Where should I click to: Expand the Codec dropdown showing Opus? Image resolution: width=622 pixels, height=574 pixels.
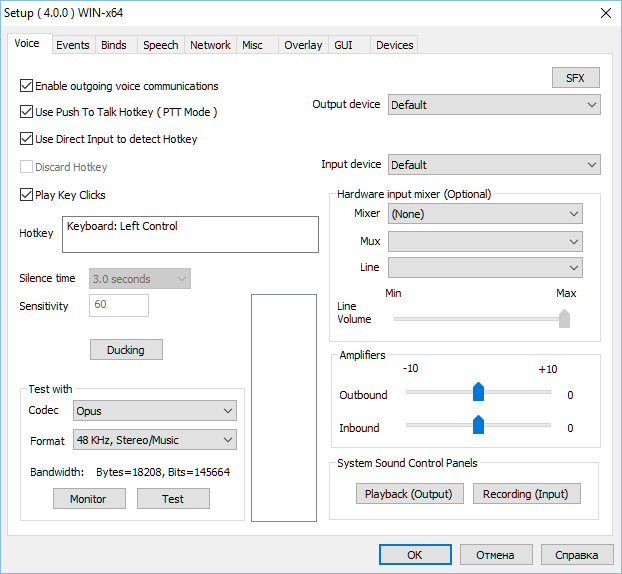(155, 411)
